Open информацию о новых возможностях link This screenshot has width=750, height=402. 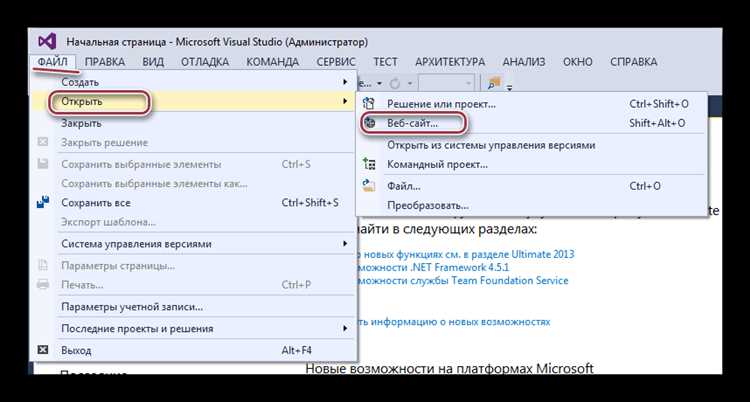[x=454, y=322]
